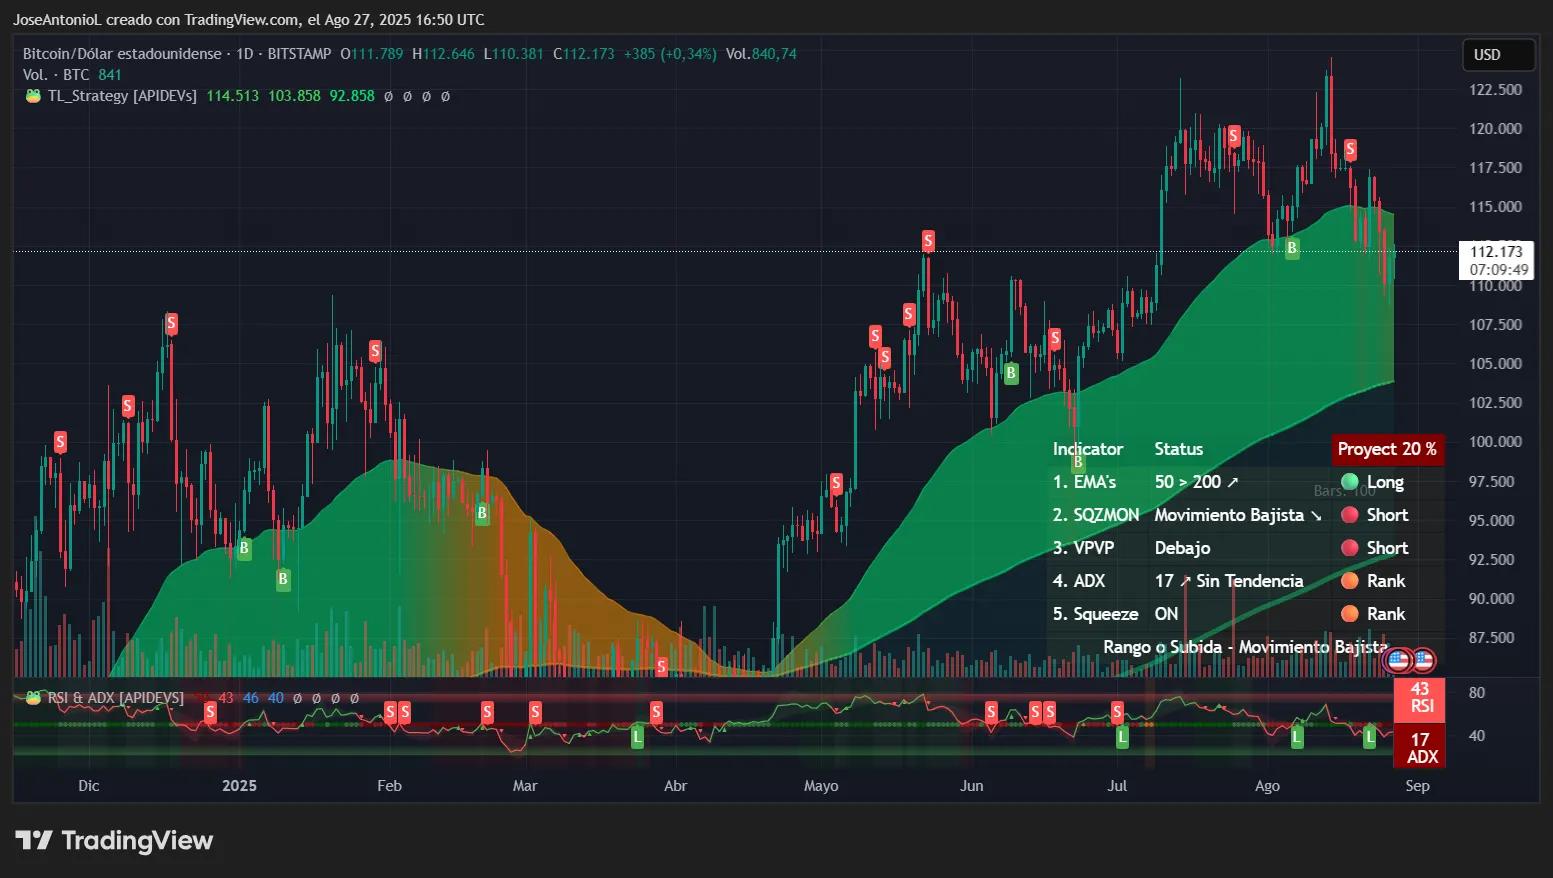This screenshot has width=1553, height=878.
Task: Click the dark red 17 ADX value label
Action: [1420, 748]
